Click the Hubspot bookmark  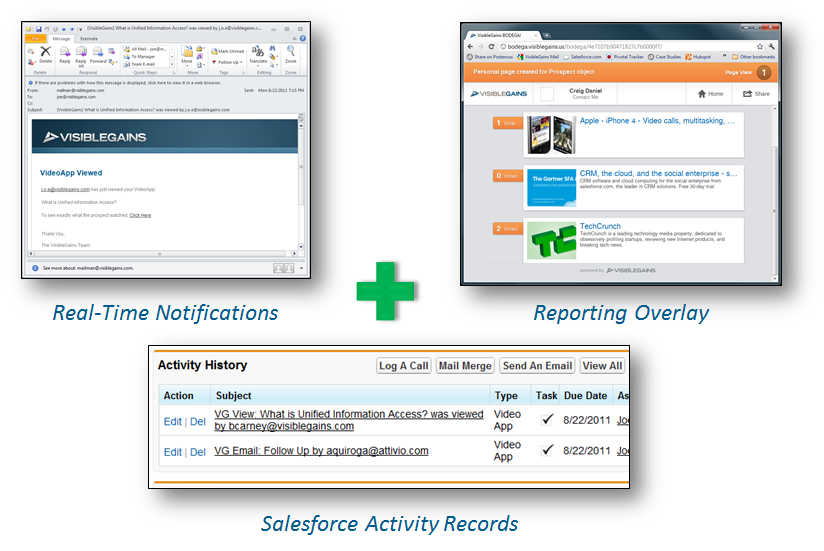click(x=698, y=57)
